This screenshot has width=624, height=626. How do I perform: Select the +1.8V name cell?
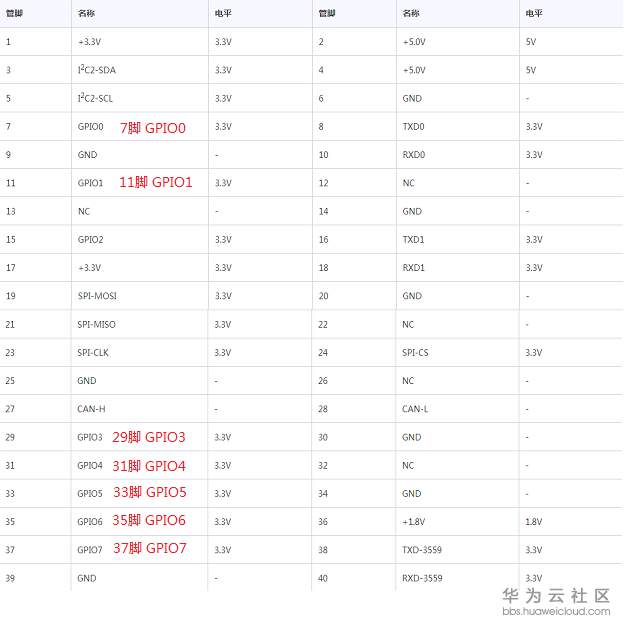tap(414, 521)
